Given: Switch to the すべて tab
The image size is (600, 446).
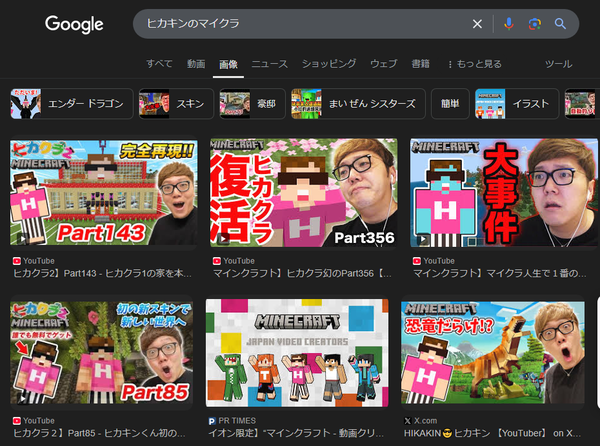Looking at the screenshot, I should point(159,63).
